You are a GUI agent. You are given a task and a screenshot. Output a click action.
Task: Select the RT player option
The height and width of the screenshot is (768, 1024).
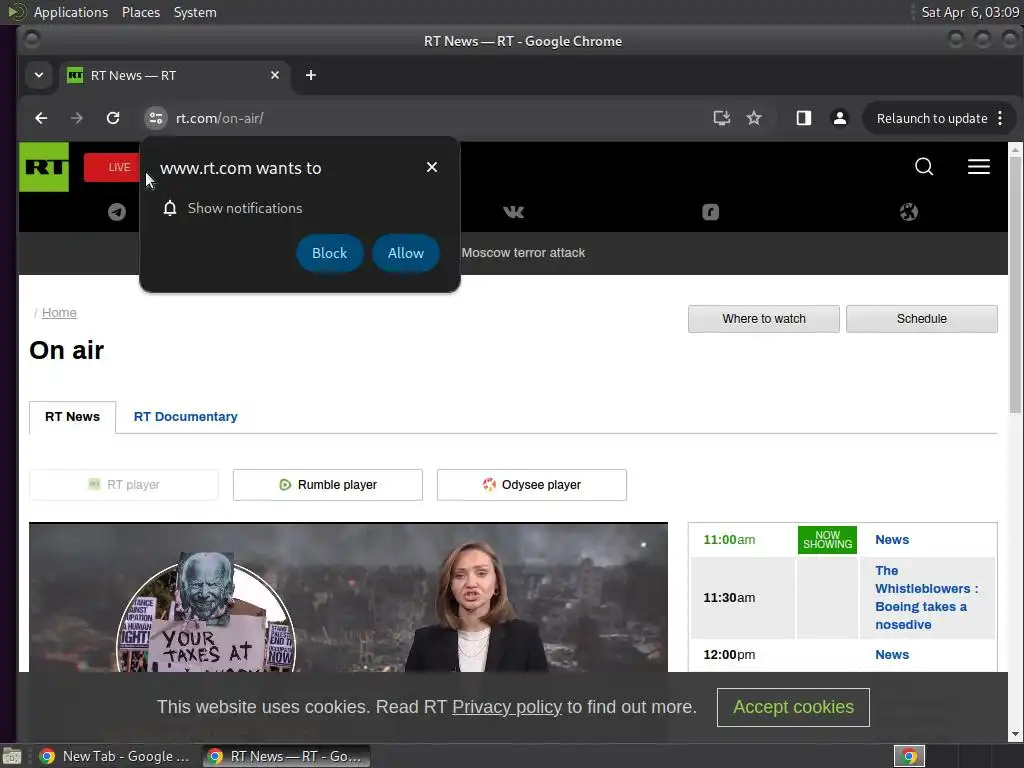click(x=124, y=485)
